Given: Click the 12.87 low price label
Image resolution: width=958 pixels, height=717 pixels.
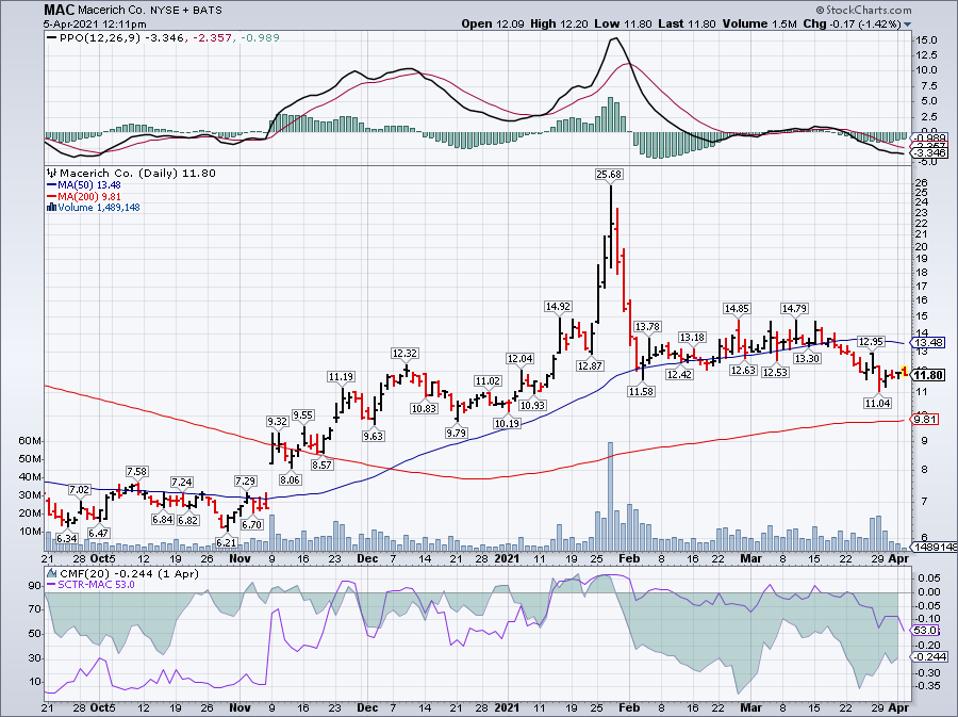Looking at the screenshot, I should [590, 365].
